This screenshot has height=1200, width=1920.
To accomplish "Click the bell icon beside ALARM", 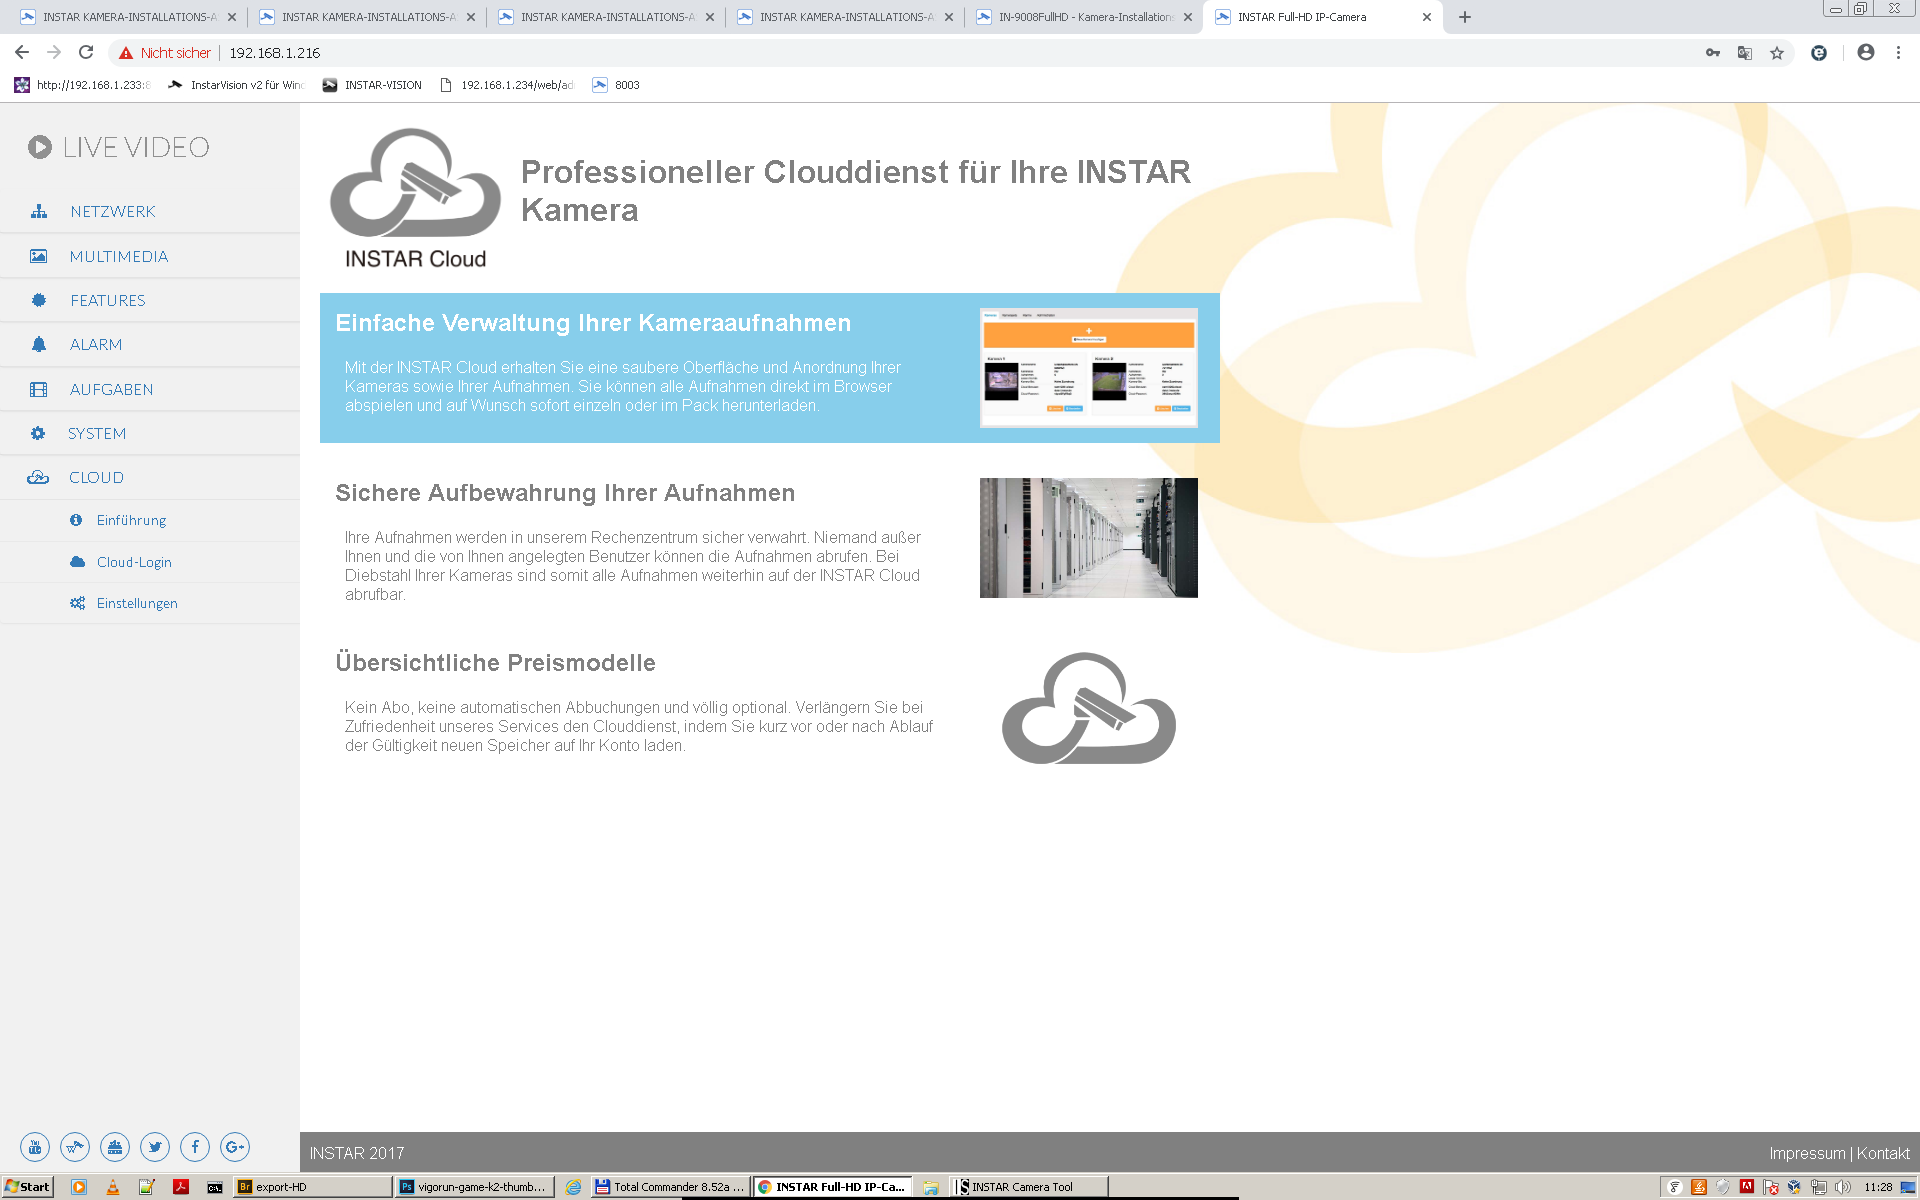I will point(39,344).
